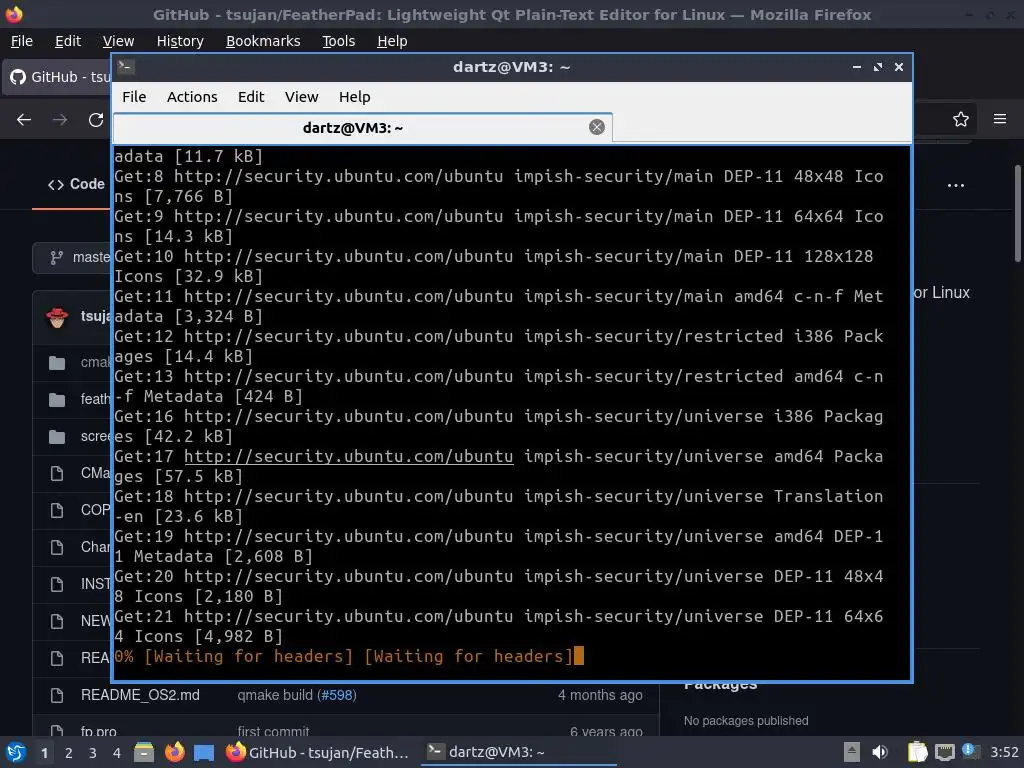This screenshot has height=768, width=1024.
Task: Open the Firefox hamburger application menu
Action: 999,119
